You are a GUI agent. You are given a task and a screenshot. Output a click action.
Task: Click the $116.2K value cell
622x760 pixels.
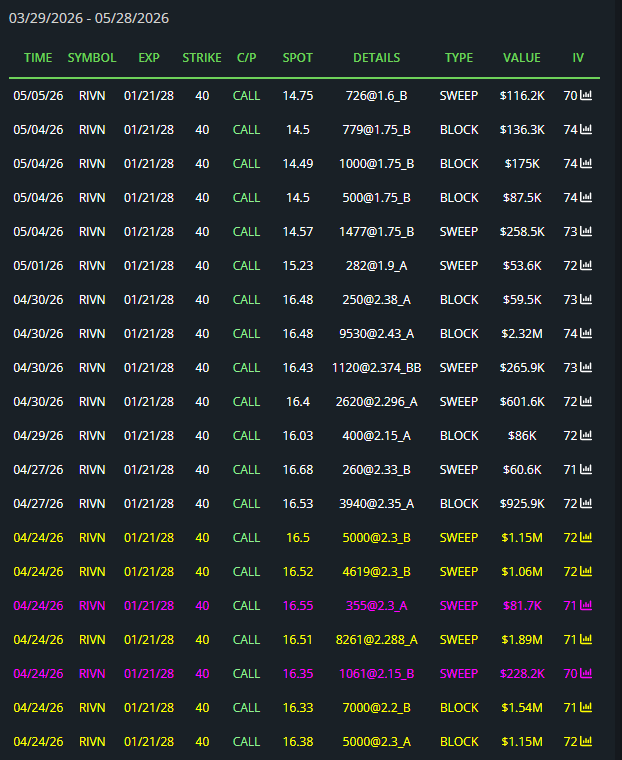(x=522, y=95)
